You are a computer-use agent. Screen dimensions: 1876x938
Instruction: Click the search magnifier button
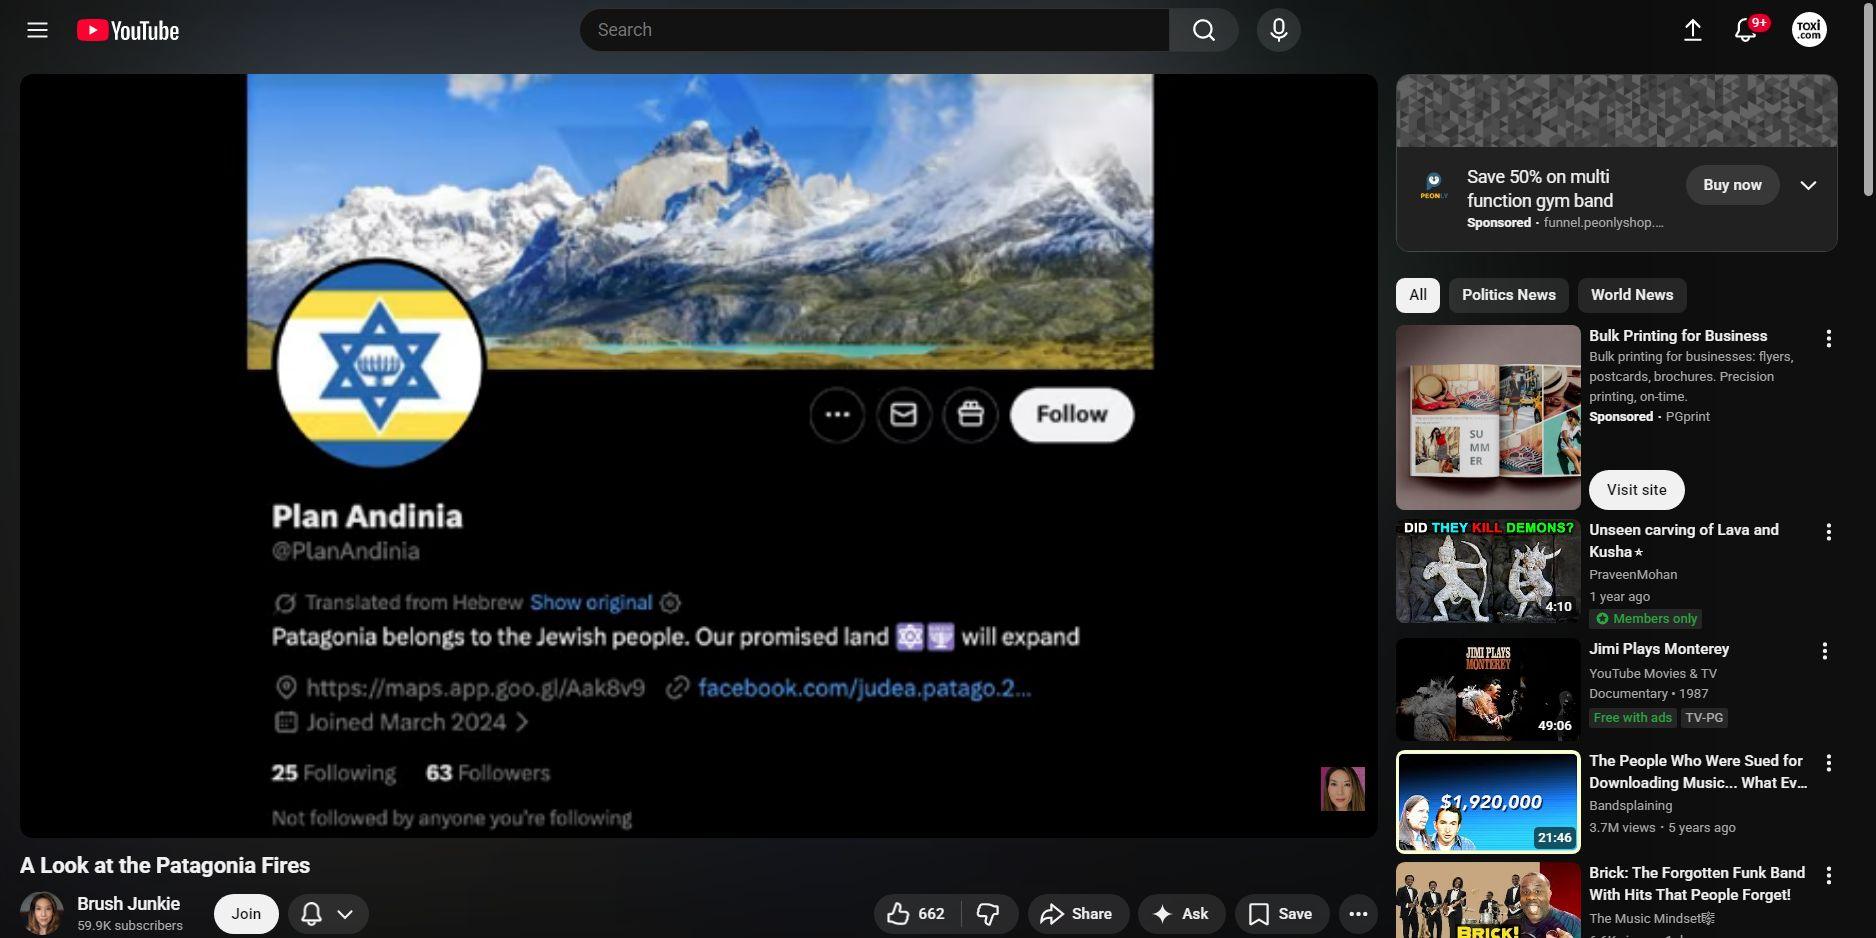tap(1203, 30)
